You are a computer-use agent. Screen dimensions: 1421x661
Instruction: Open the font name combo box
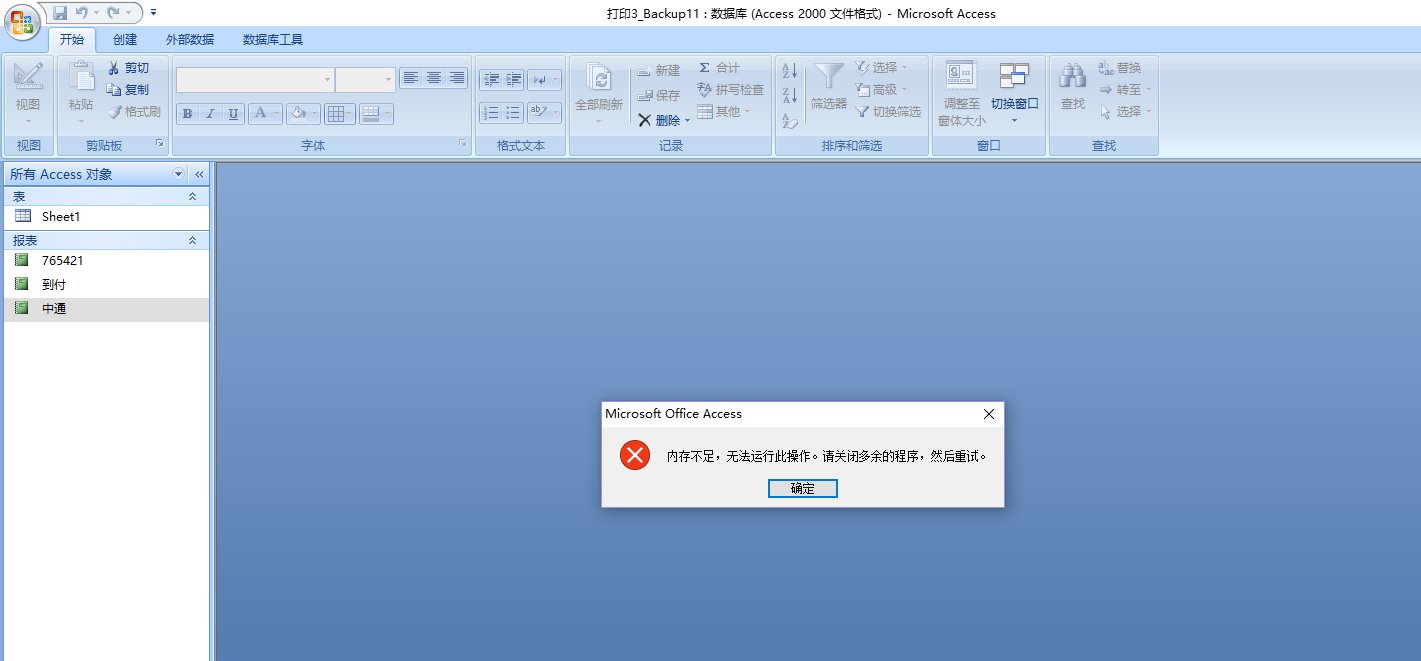255,79
